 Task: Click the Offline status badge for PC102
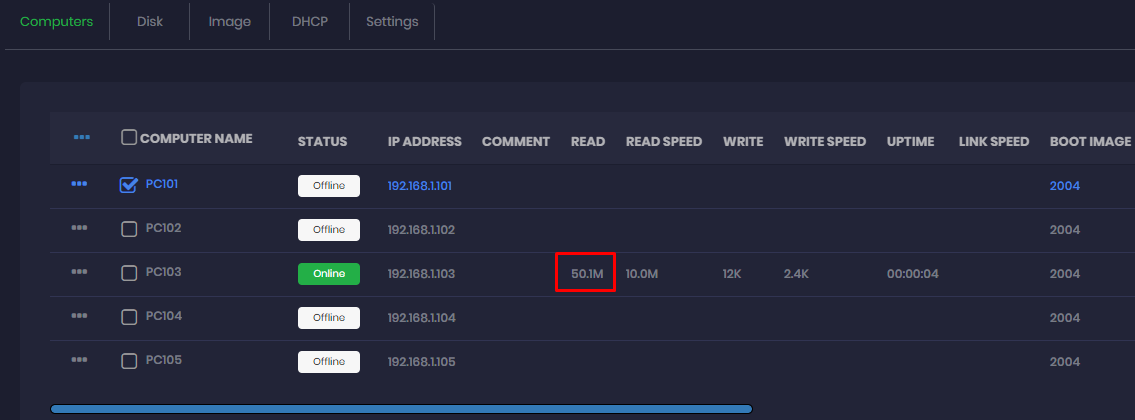[x=328, y=229]
